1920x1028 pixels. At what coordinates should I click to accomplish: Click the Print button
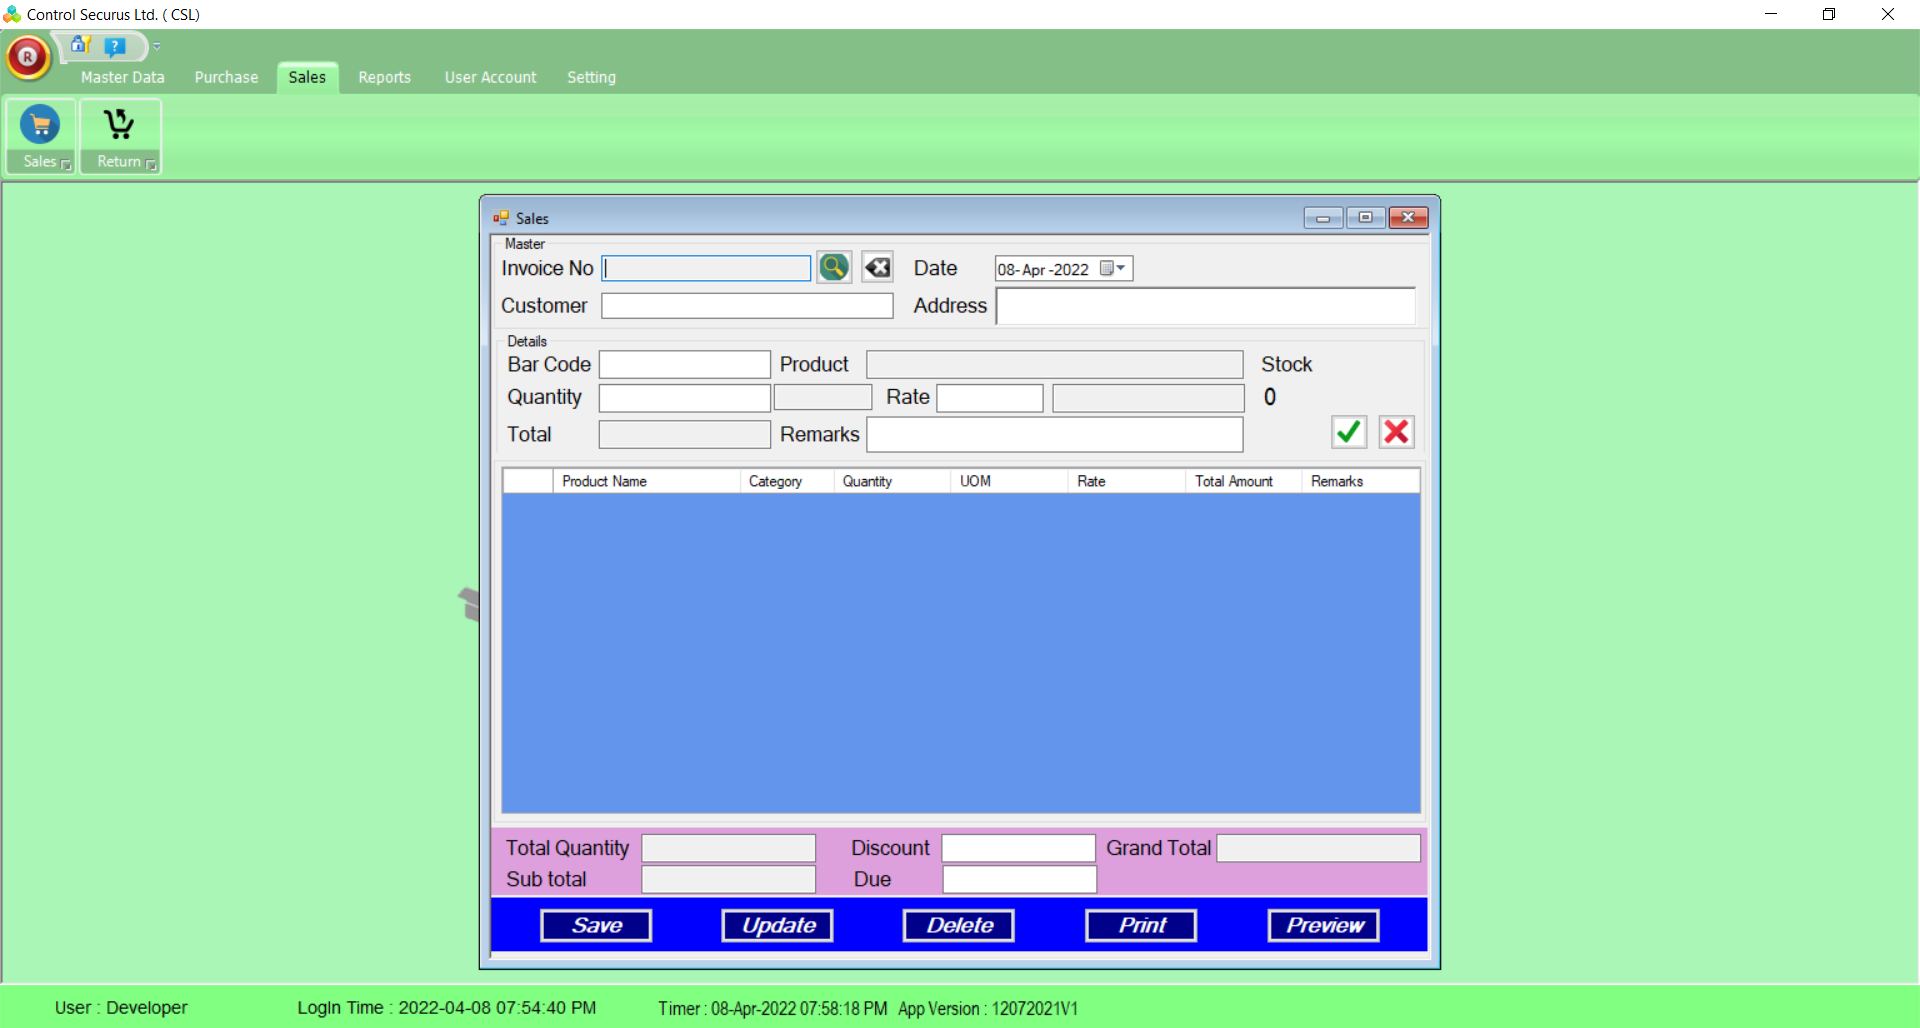pyautogui.click(x=1141, y=925)
